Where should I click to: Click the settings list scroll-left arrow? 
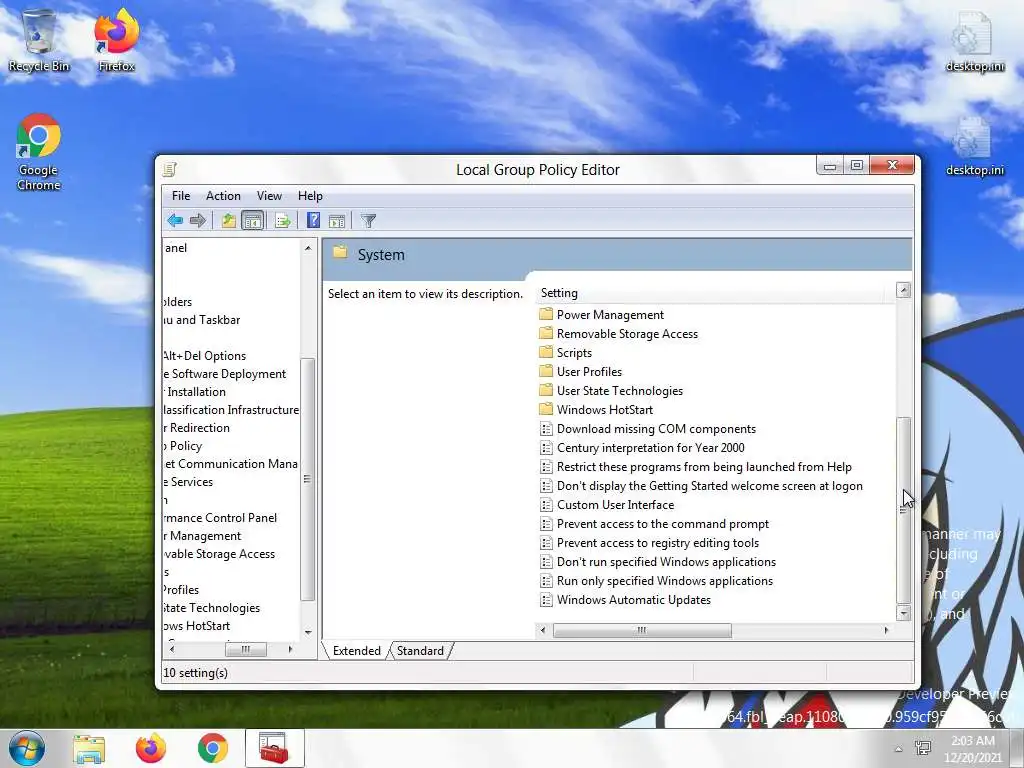coord(543,630)
